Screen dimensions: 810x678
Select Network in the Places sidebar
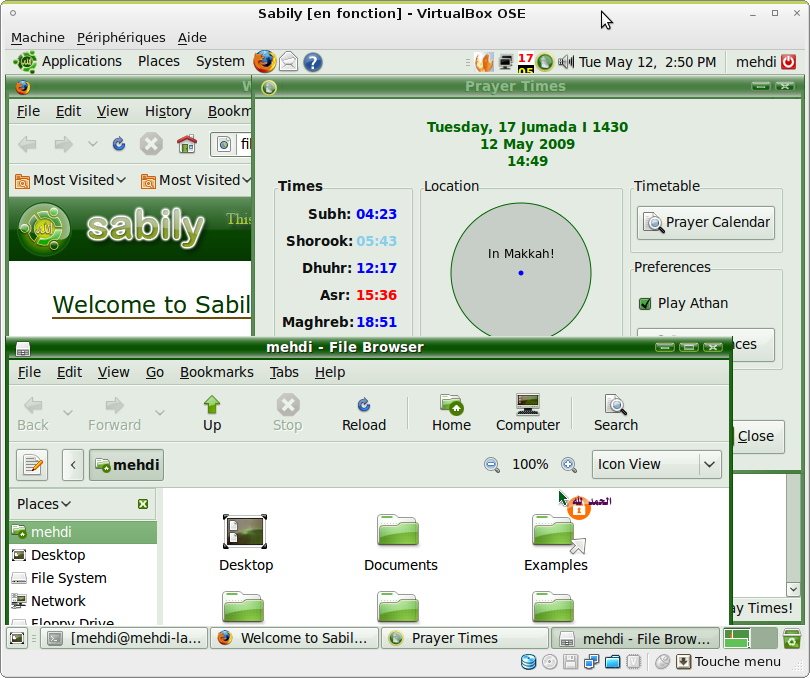[62, 601]
